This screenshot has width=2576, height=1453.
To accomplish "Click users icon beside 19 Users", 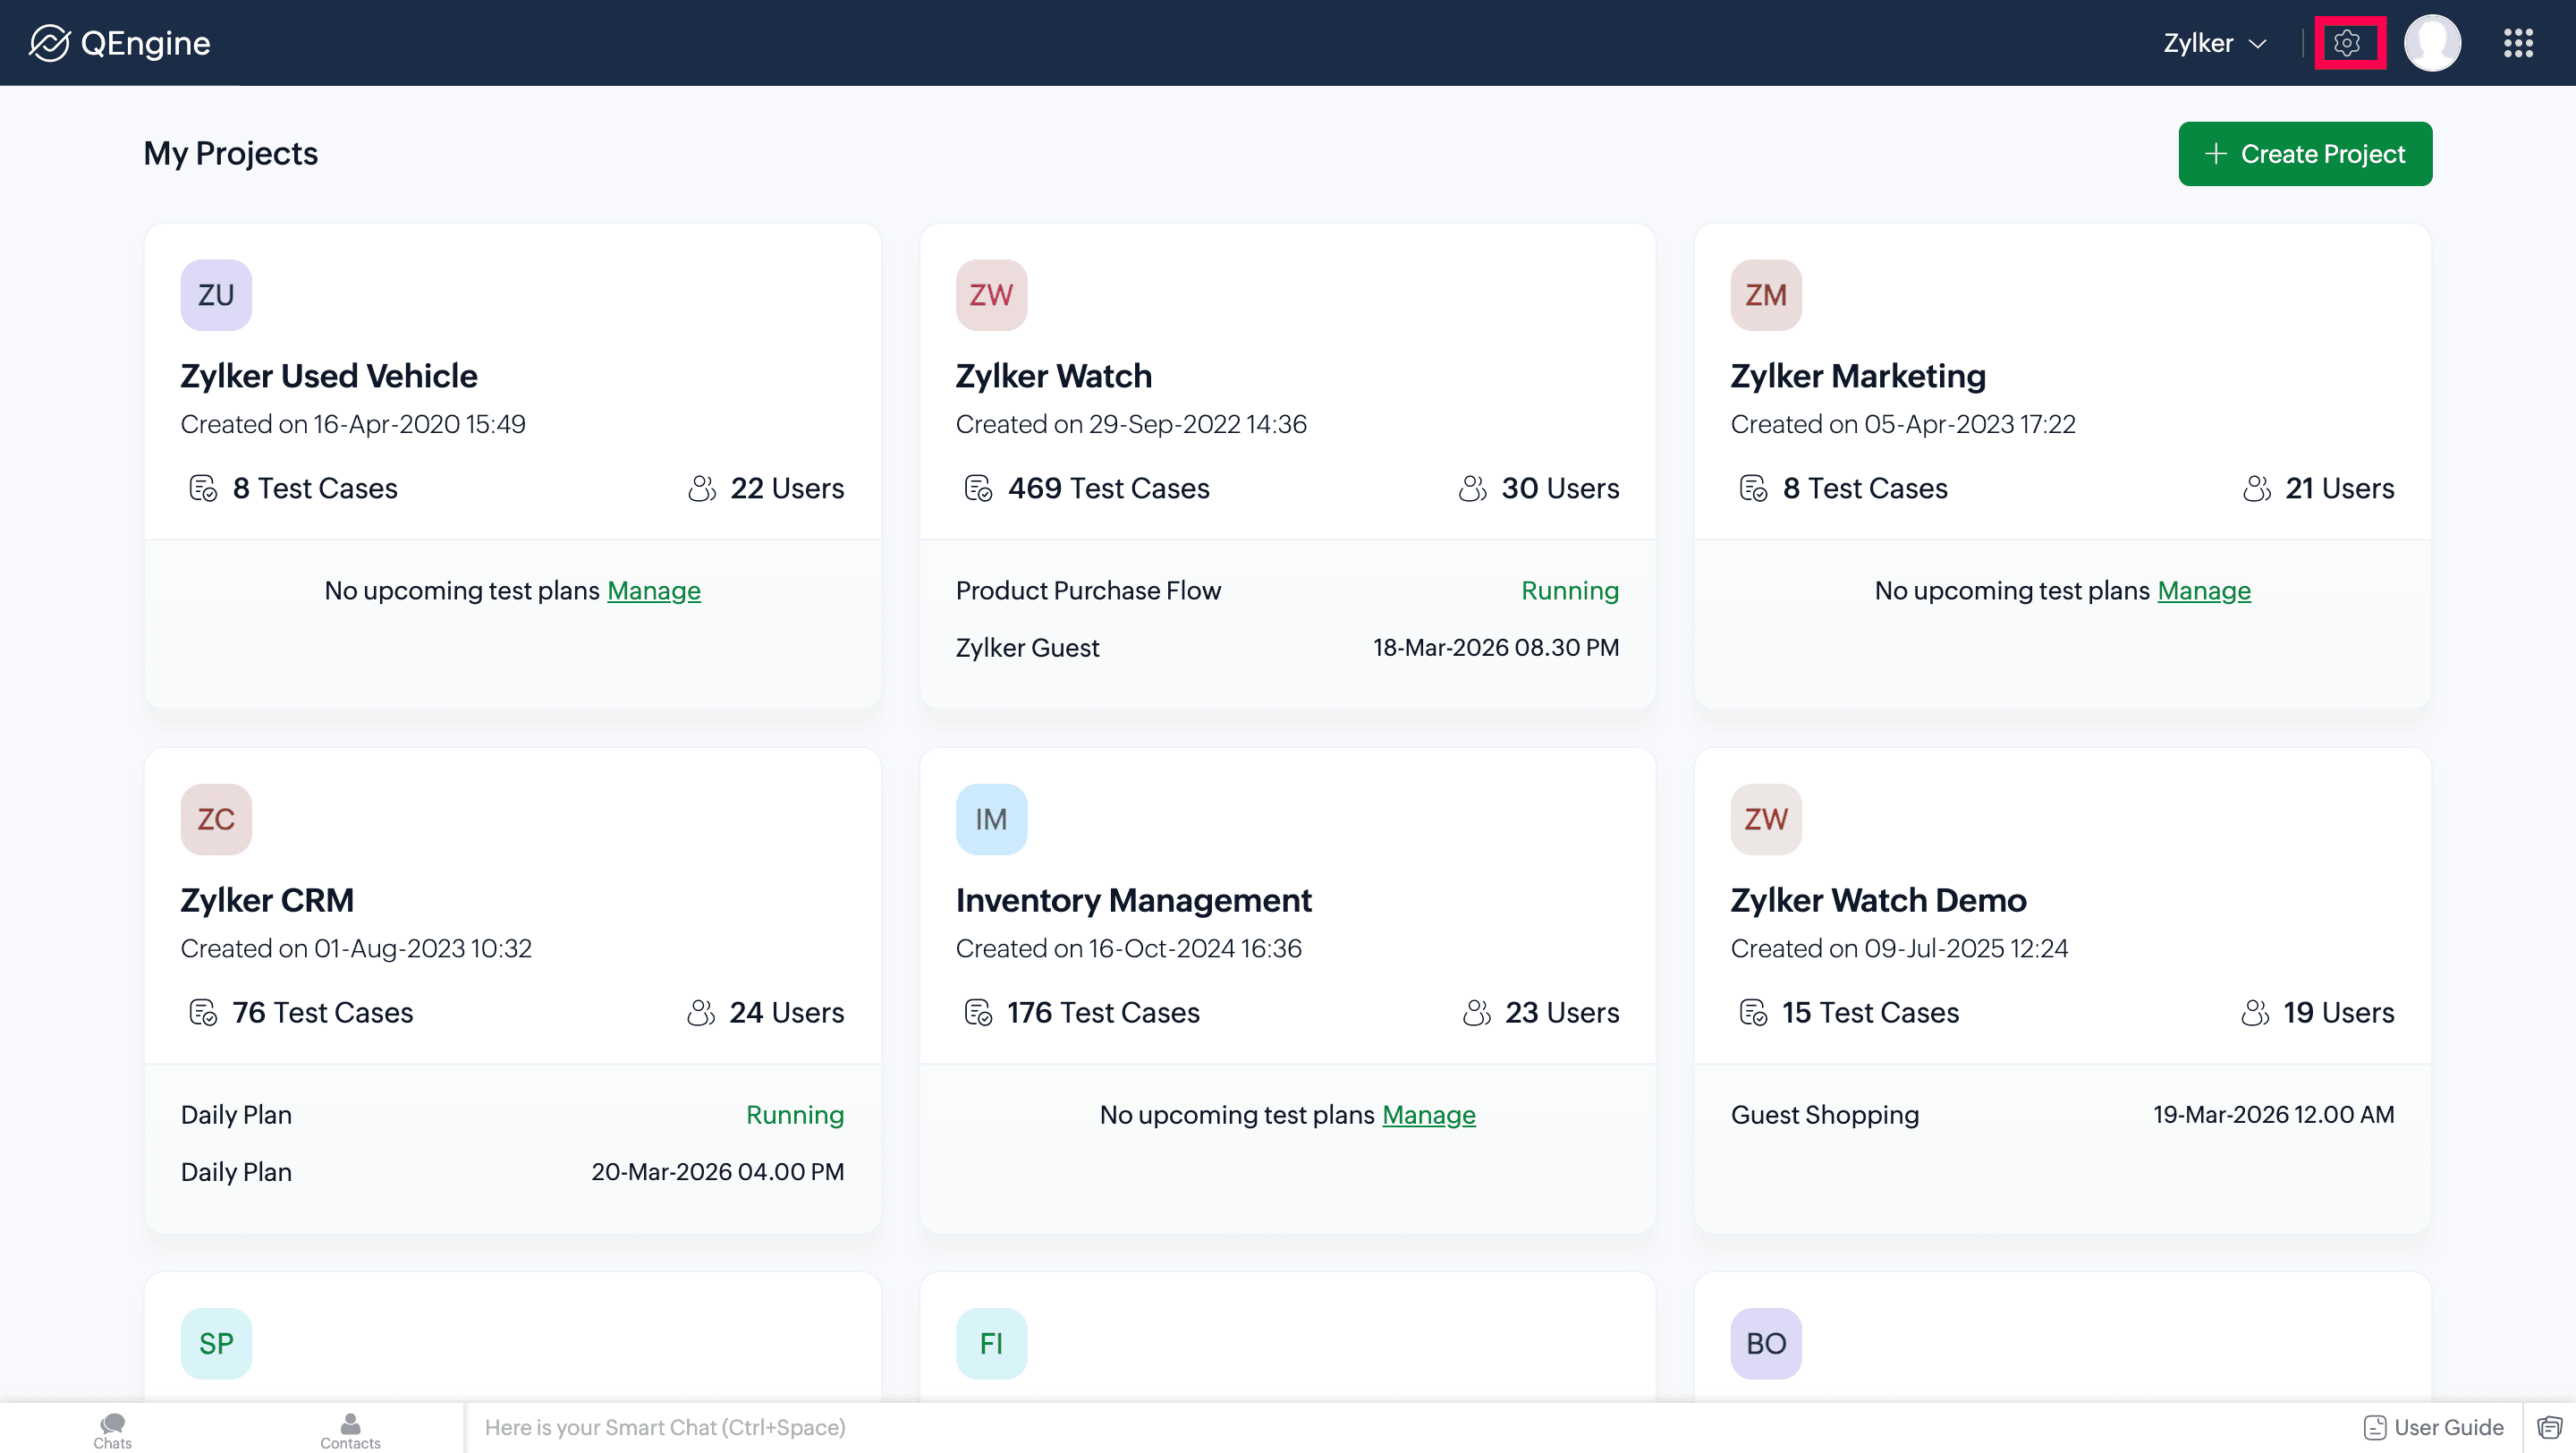I will tap(2255, 1012).
